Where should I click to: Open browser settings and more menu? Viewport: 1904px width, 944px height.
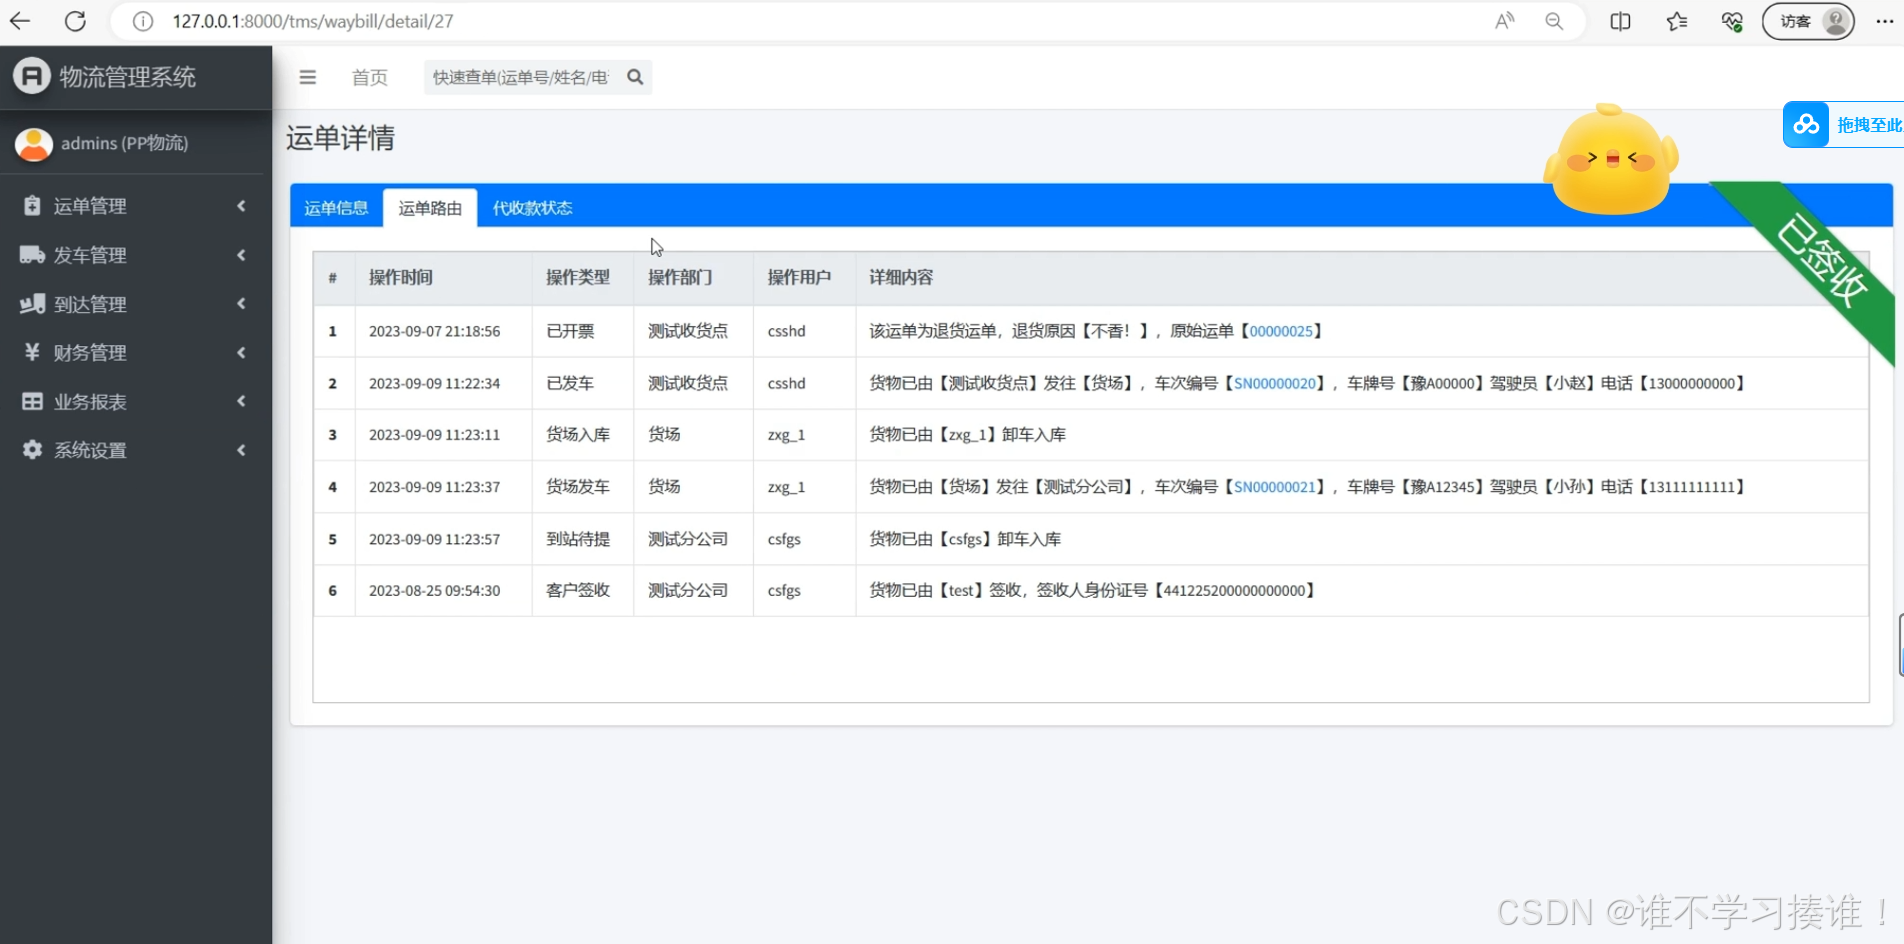click(1884, 21)
